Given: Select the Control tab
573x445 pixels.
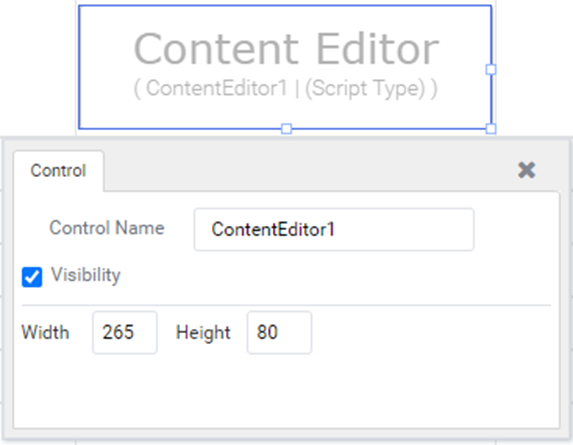Looking at the screenshot, I should click(58, 171).
